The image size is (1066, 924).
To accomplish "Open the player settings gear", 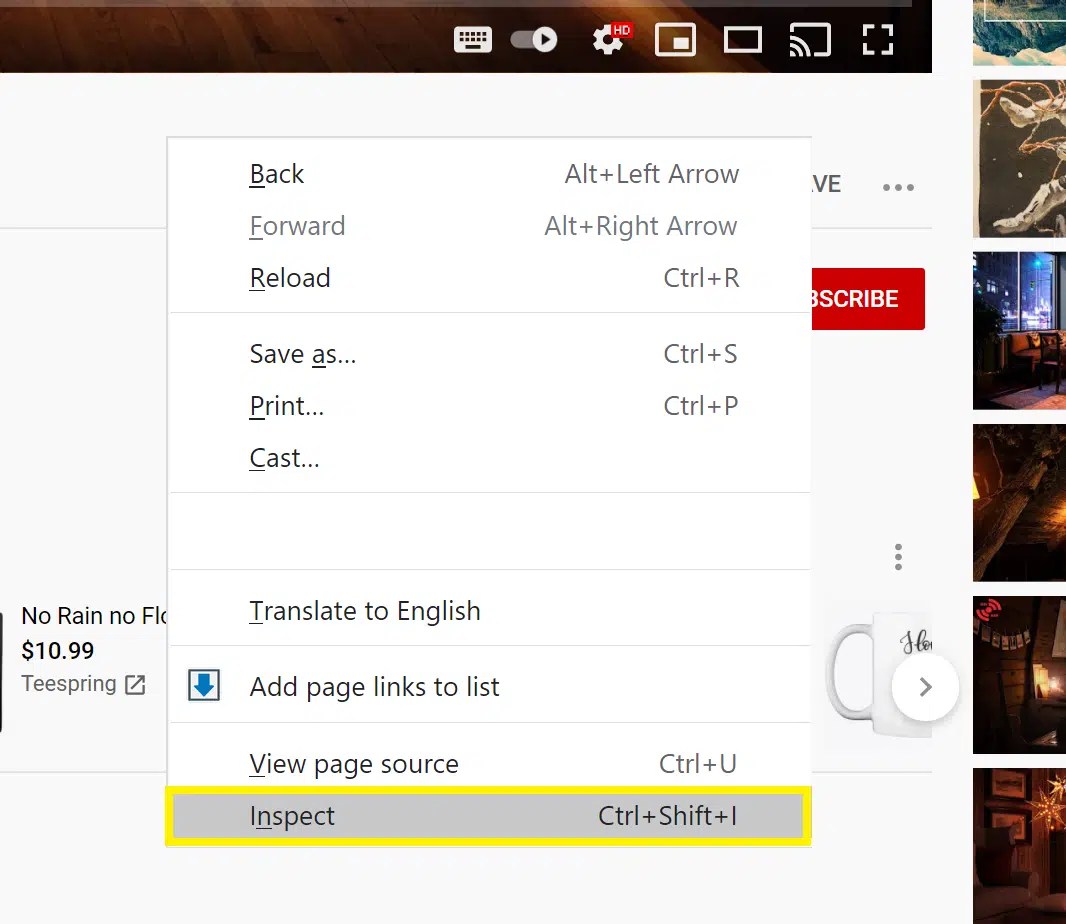I will pos(609,40).
